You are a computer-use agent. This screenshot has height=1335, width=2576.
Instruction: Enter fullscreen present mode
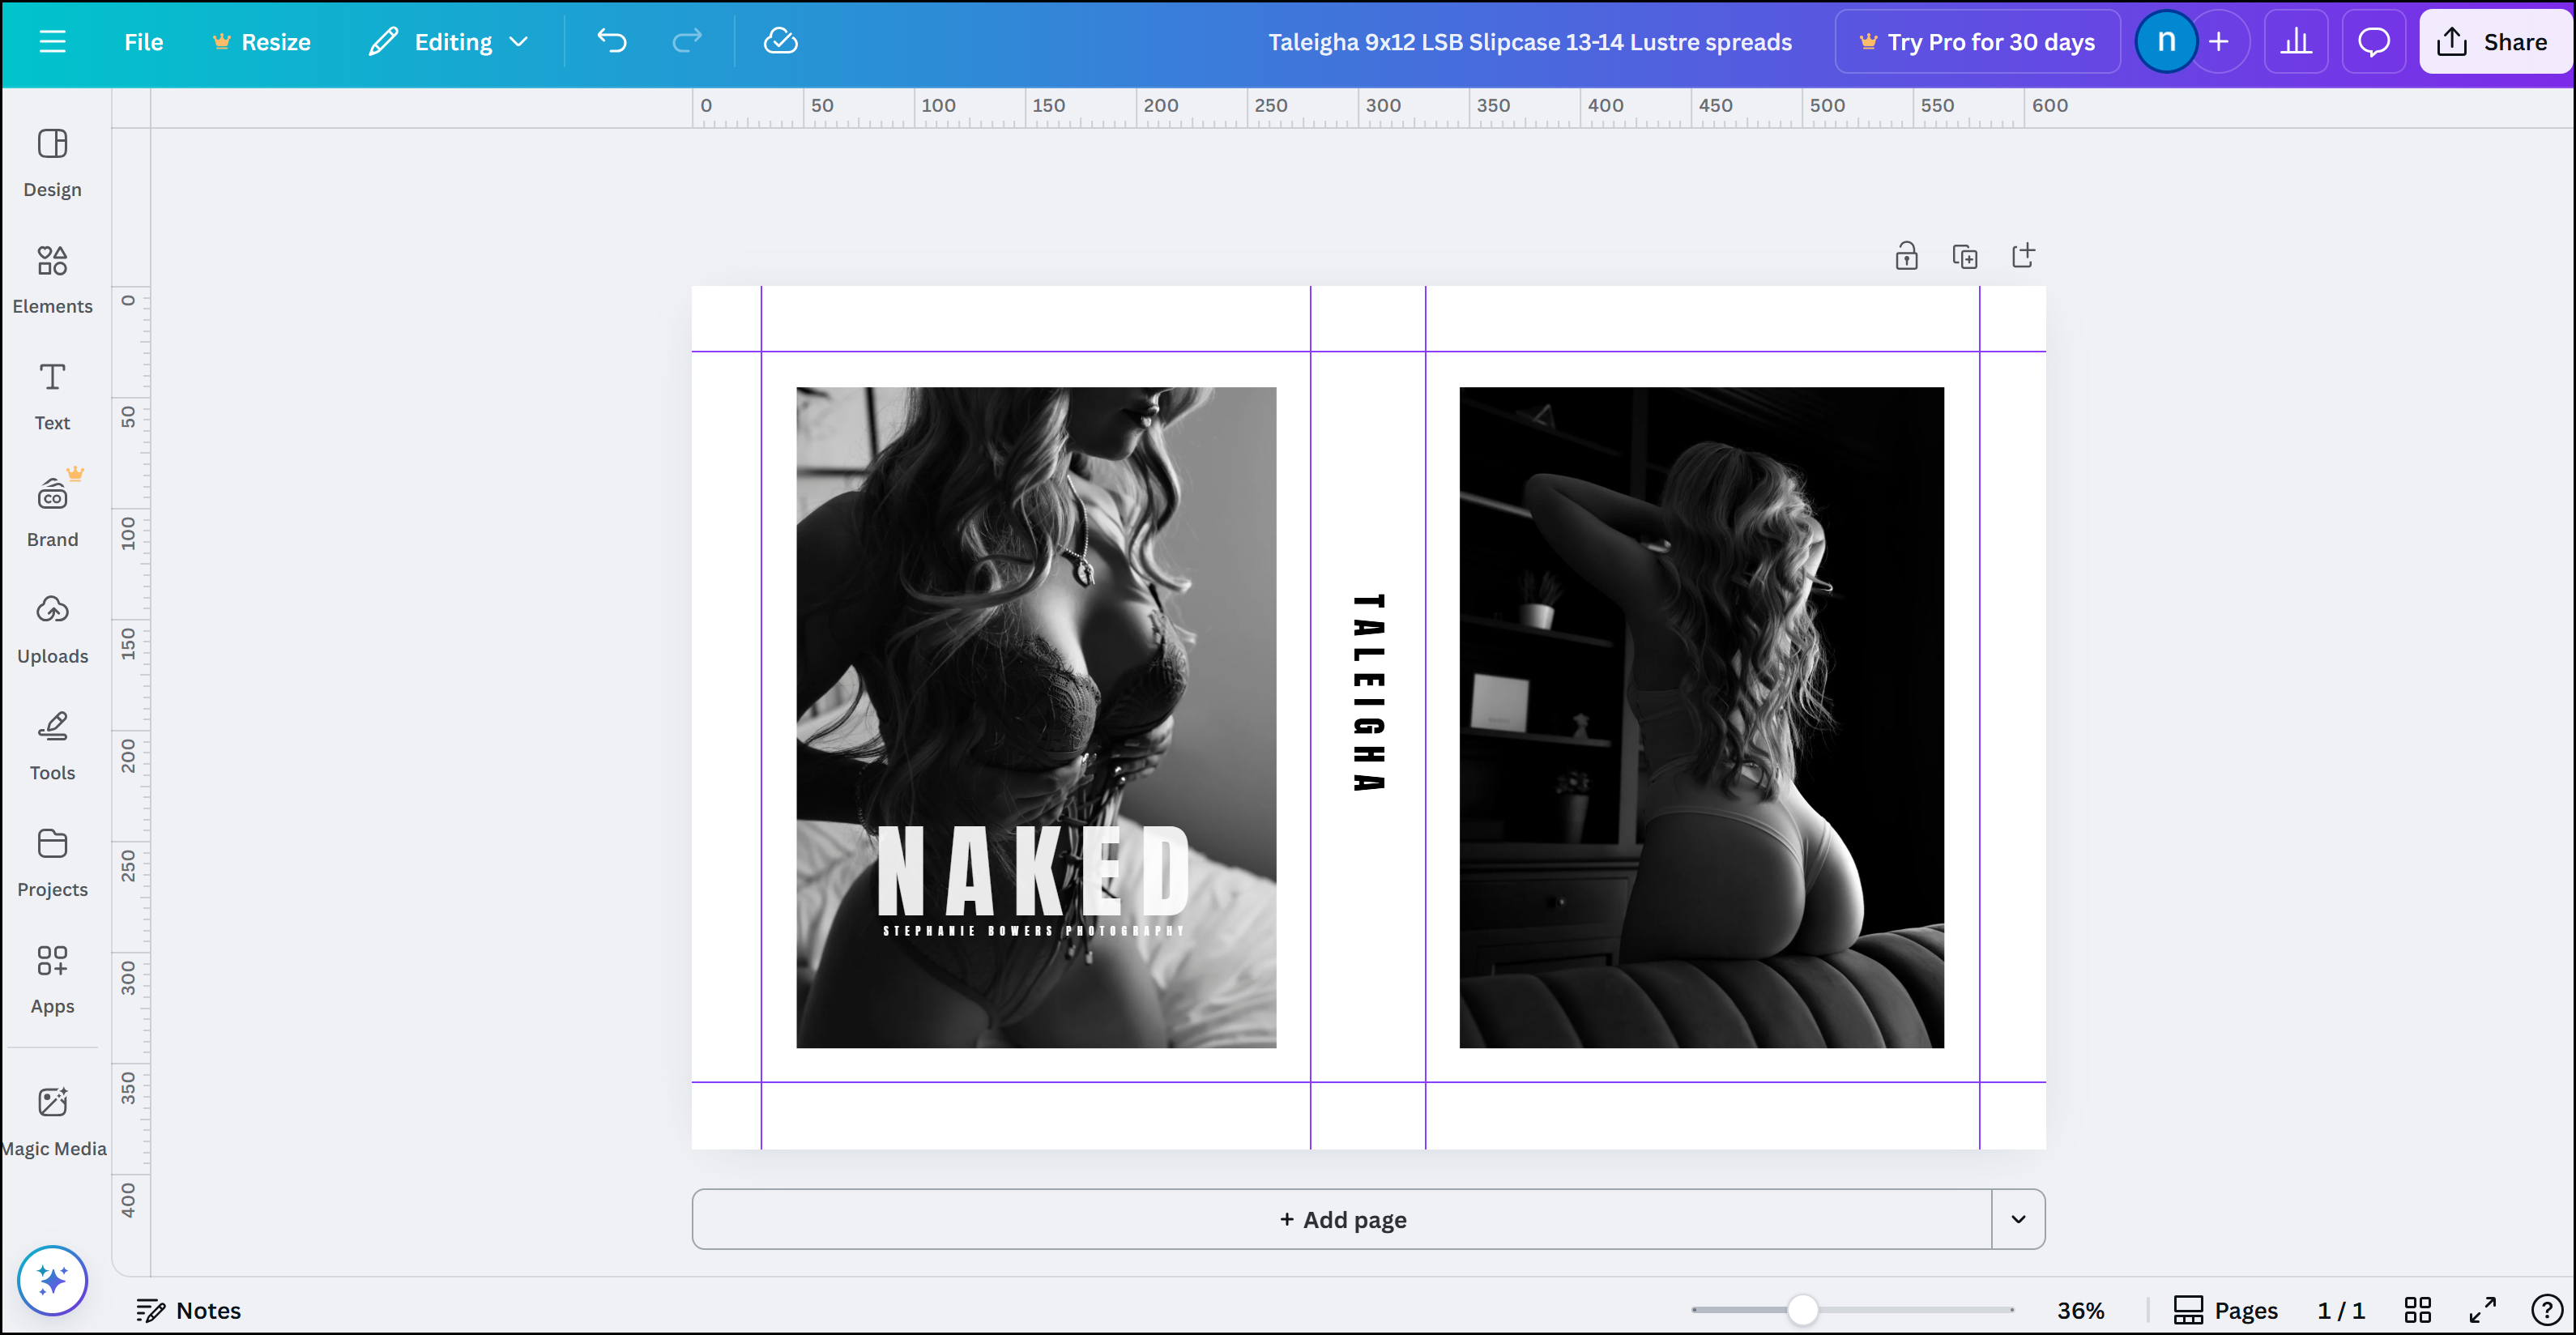(2482, 1310)
